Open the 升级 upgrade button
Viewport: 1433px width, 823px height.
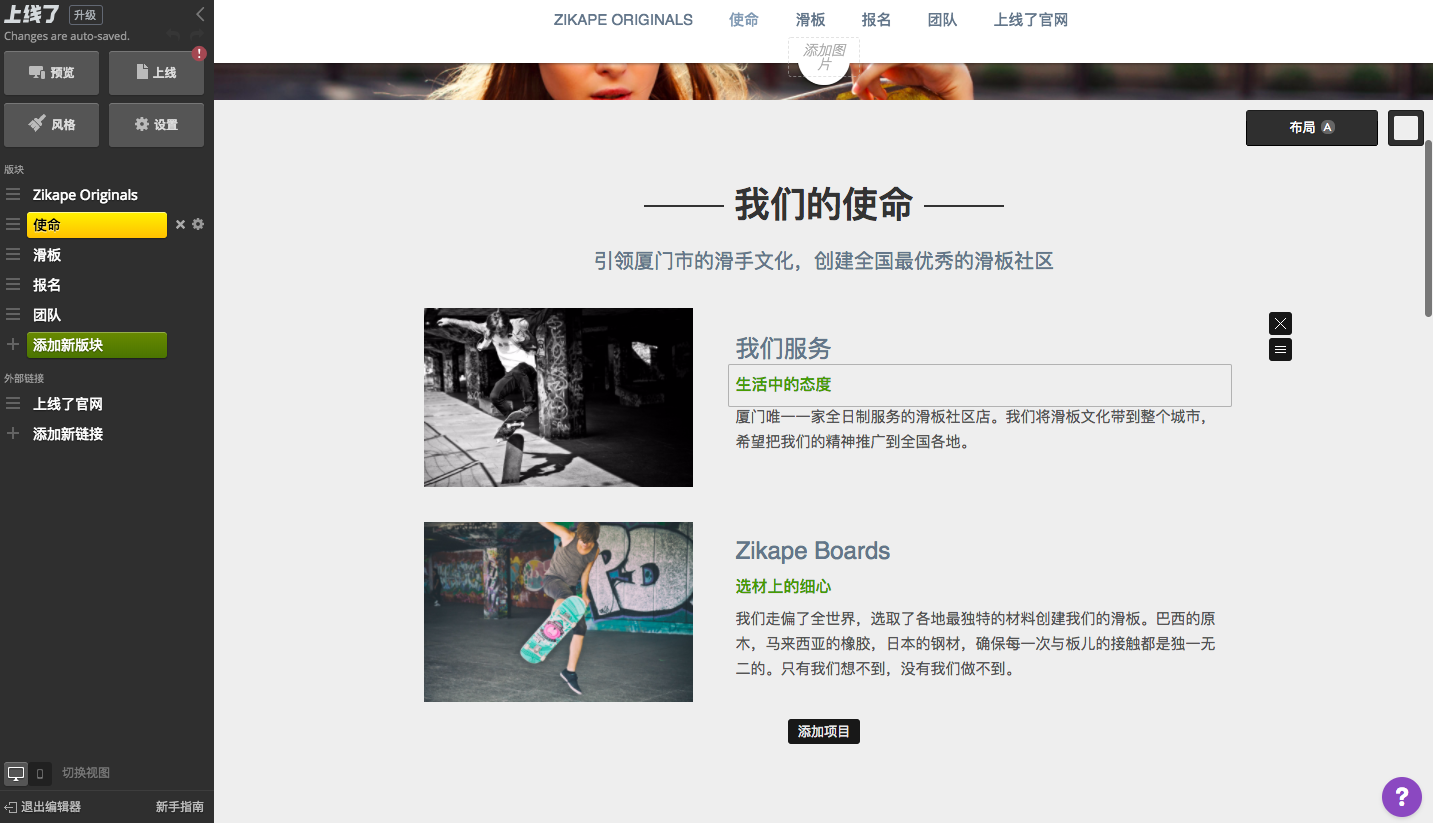(x=86, y=15)
